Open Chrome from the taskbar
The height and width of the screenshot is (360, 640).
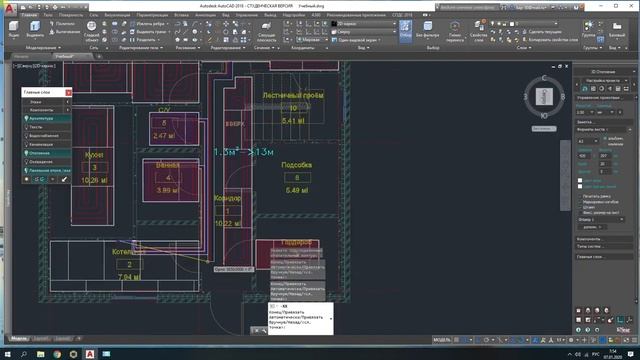click(x=57, y=354)
